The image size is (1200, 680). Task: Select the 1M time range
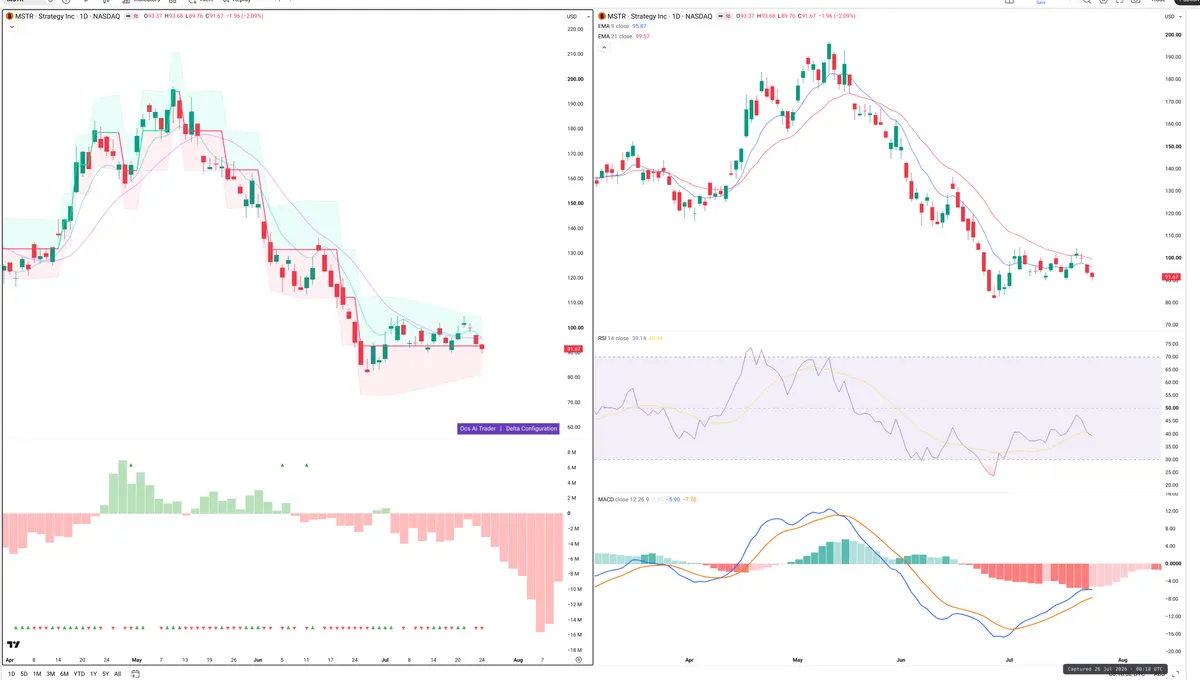click(37, 674)
